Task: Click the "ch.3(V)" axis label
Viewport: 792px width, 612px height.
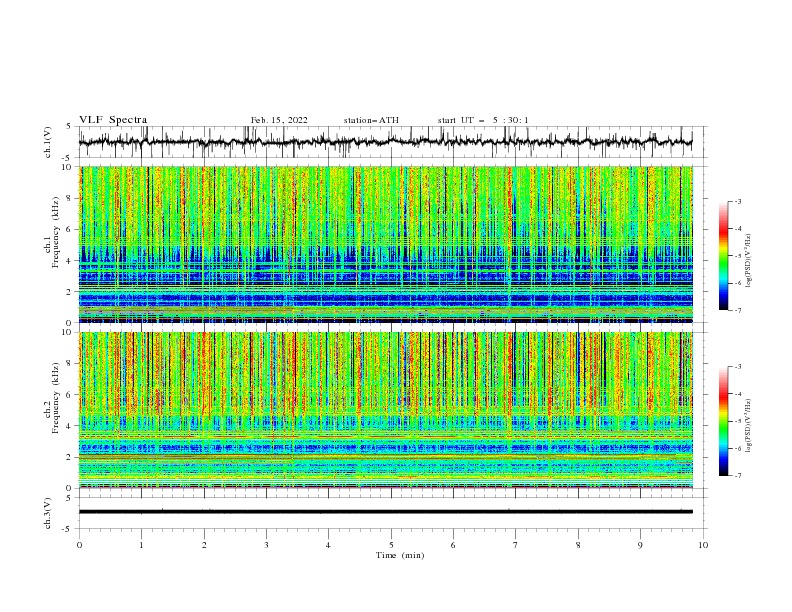Action: (x=48, y=513)
